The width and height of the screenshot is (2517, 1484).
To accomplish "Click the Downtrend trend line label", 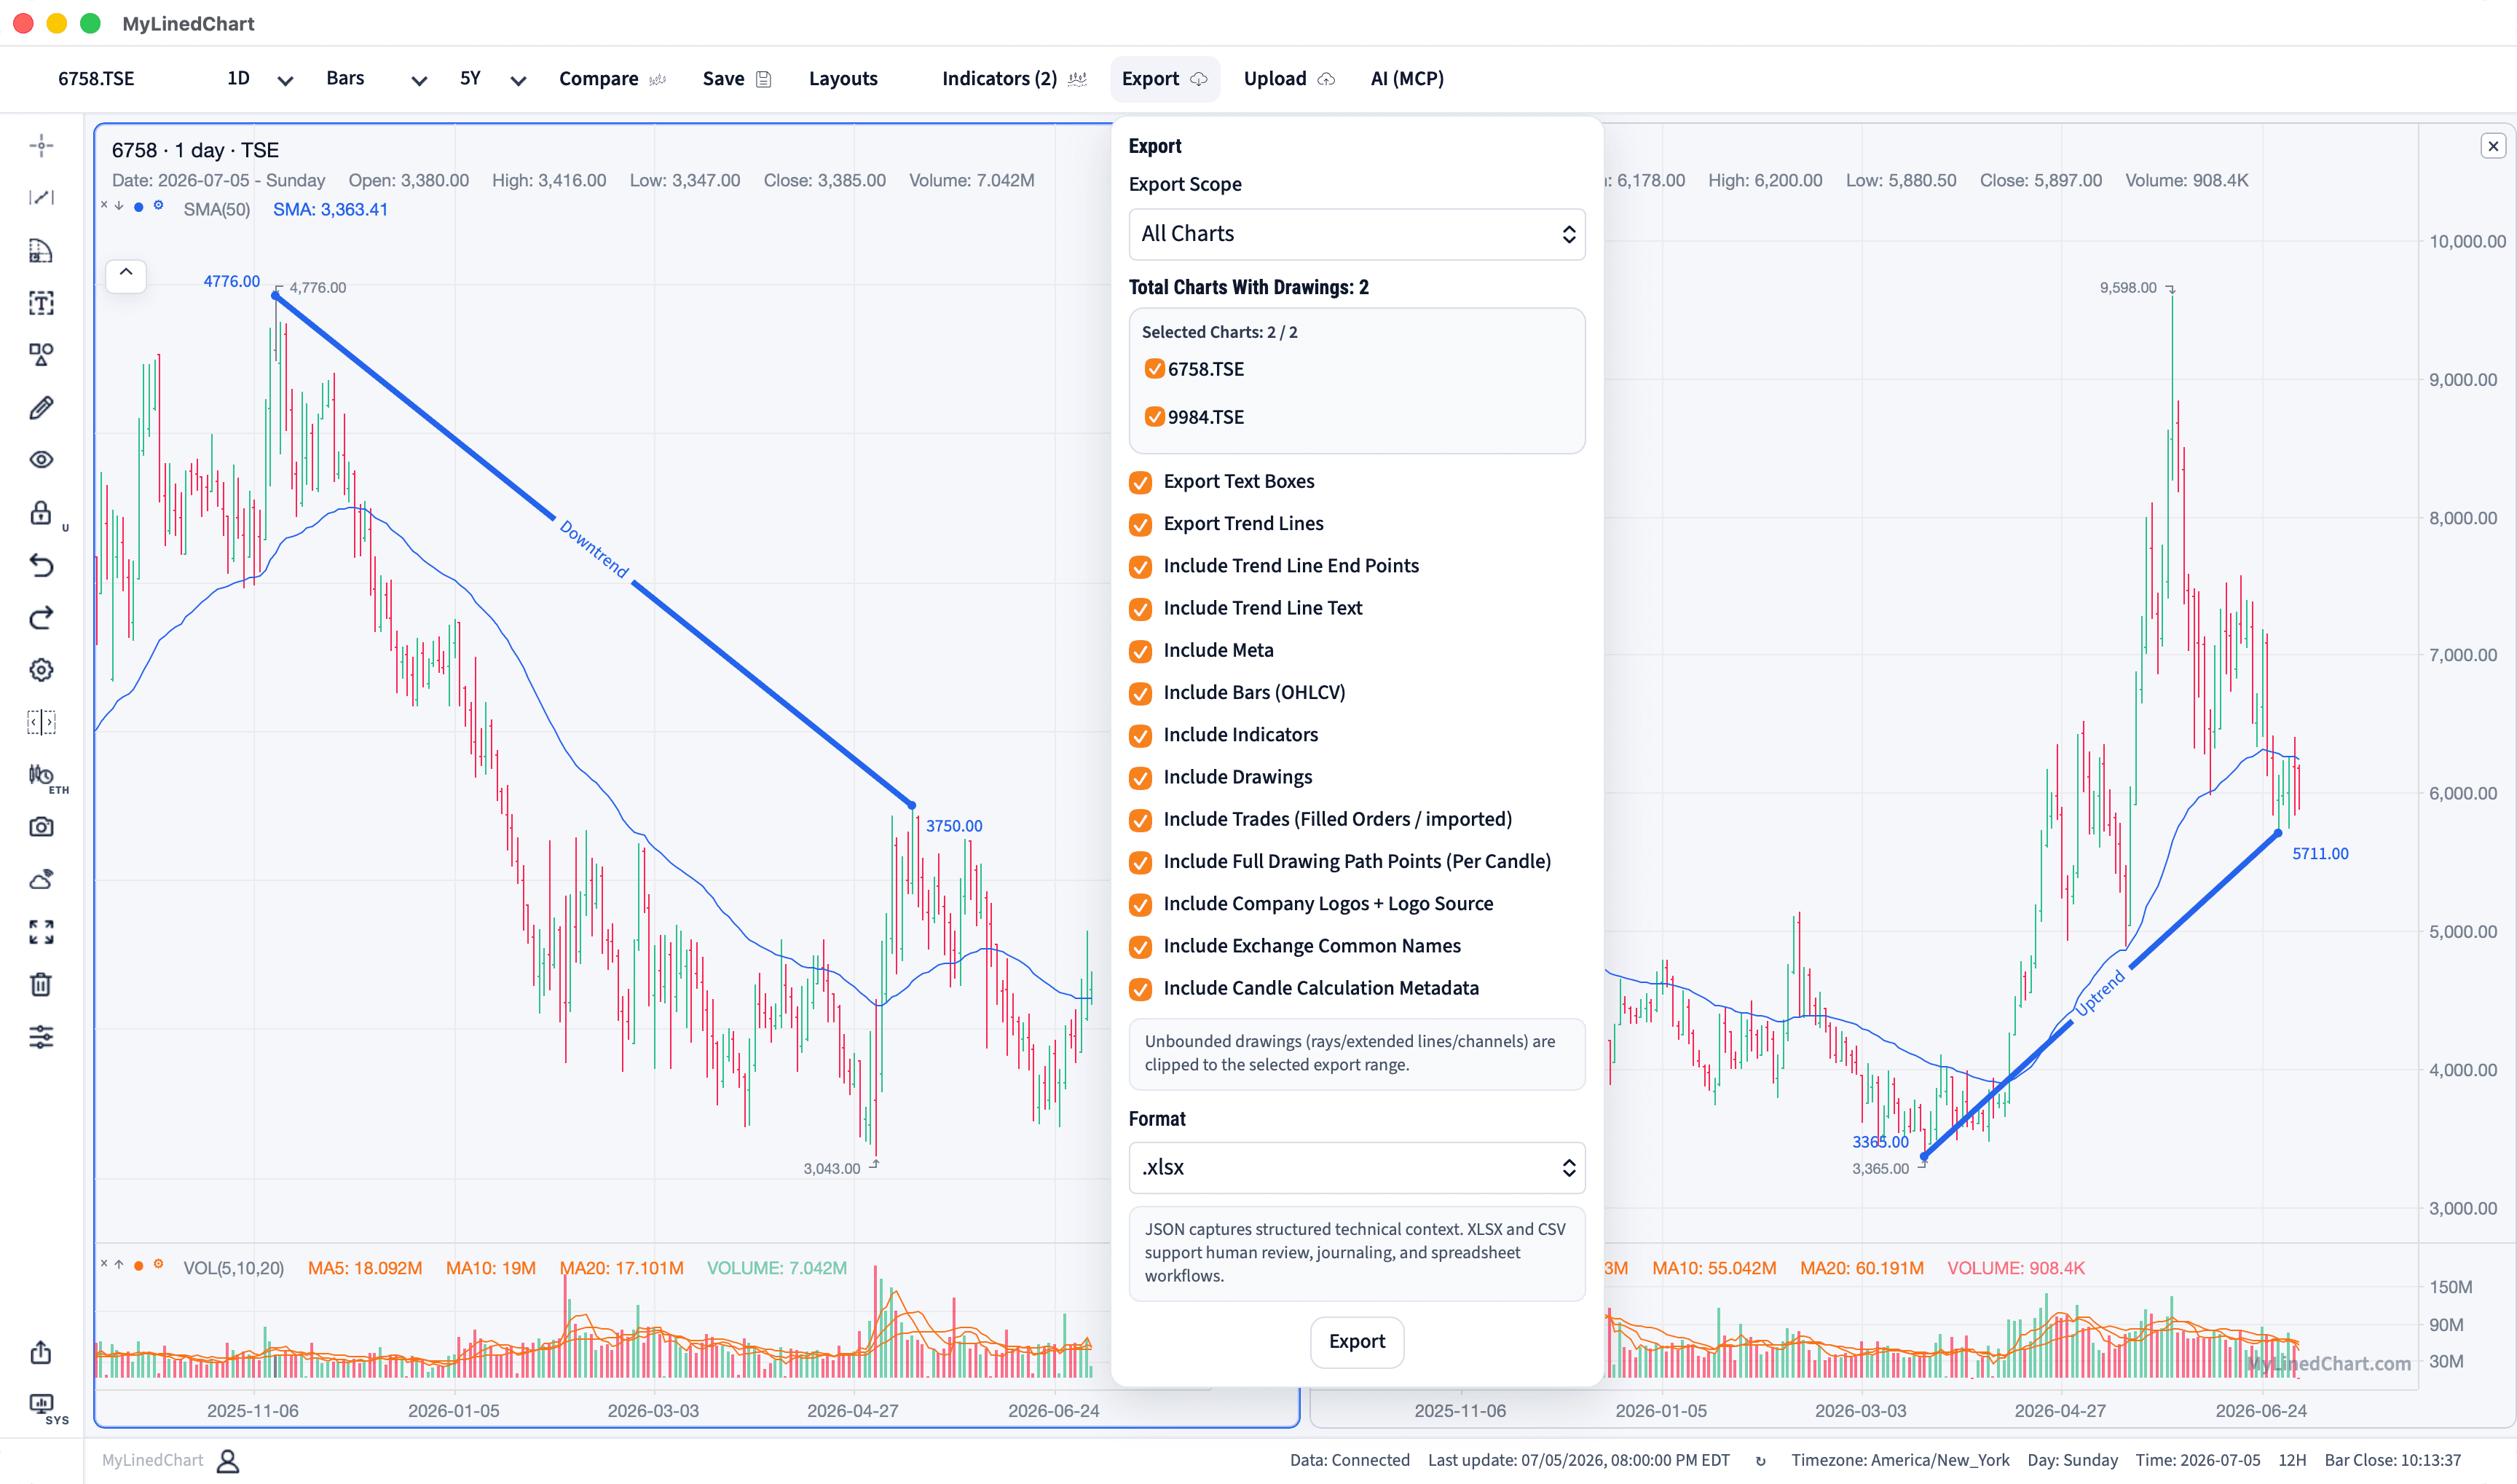I will tap(594, 549).
